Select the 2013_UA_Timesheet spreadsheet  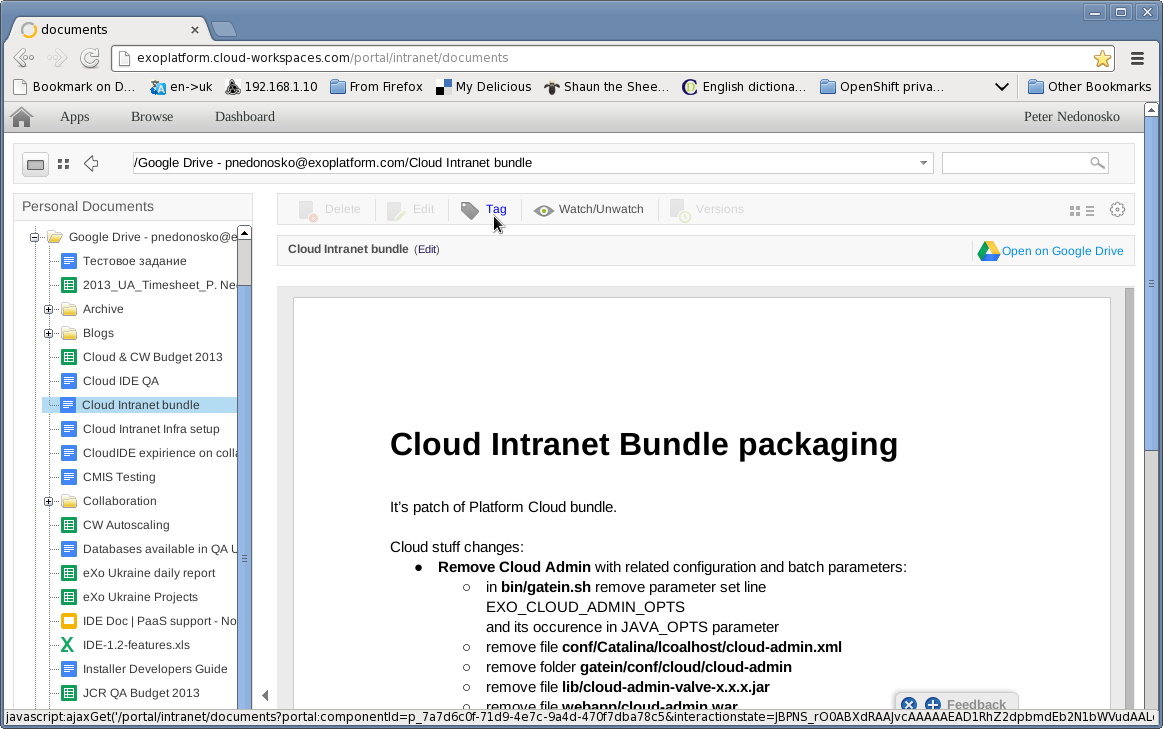point(159,285)
